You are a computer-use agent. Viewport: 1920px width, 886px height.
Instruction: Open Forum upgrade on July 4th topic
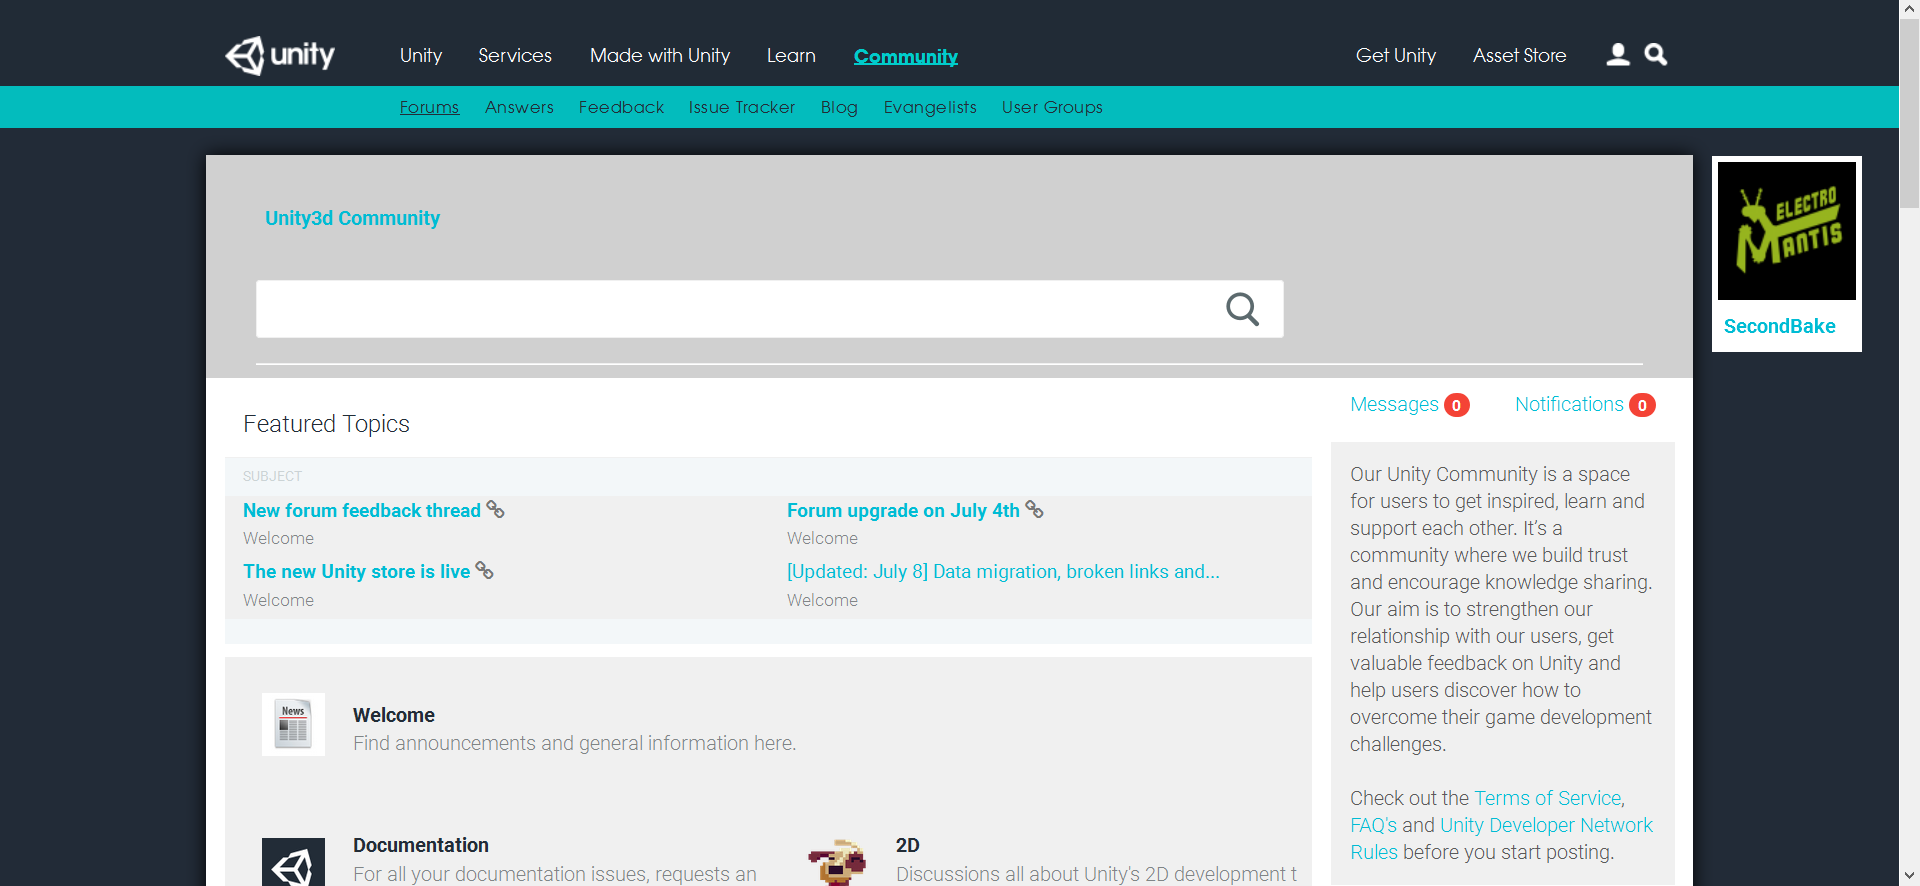[x=903, y=510]
